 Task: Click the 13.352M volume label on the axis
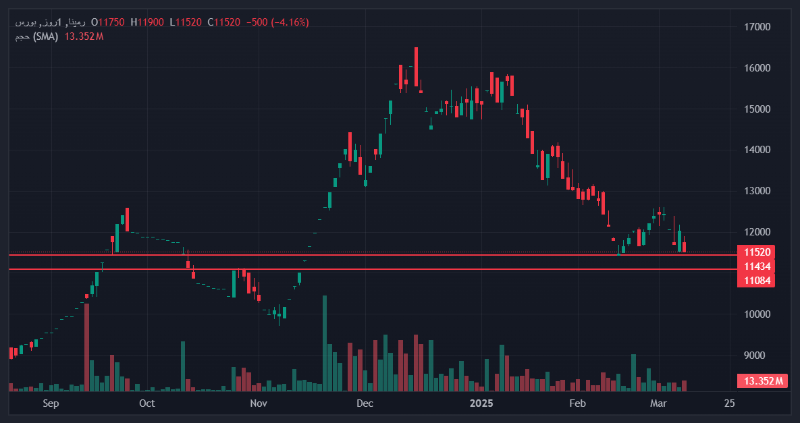(763, 381)
